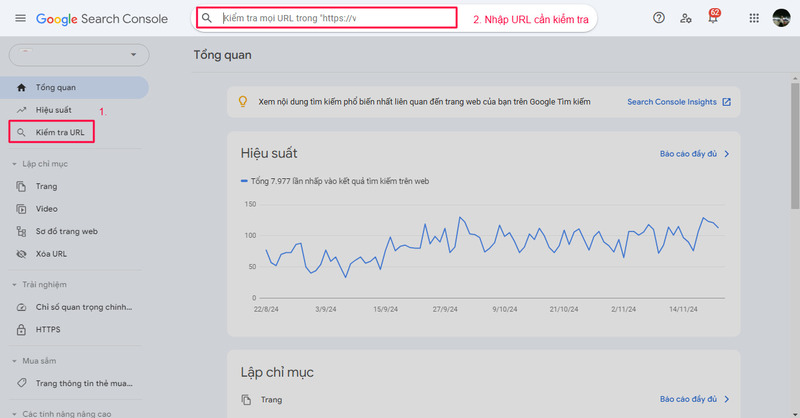Collapse the Lập chỉ mục section
This screenshot has width=800, height=418.
point(14,164)
